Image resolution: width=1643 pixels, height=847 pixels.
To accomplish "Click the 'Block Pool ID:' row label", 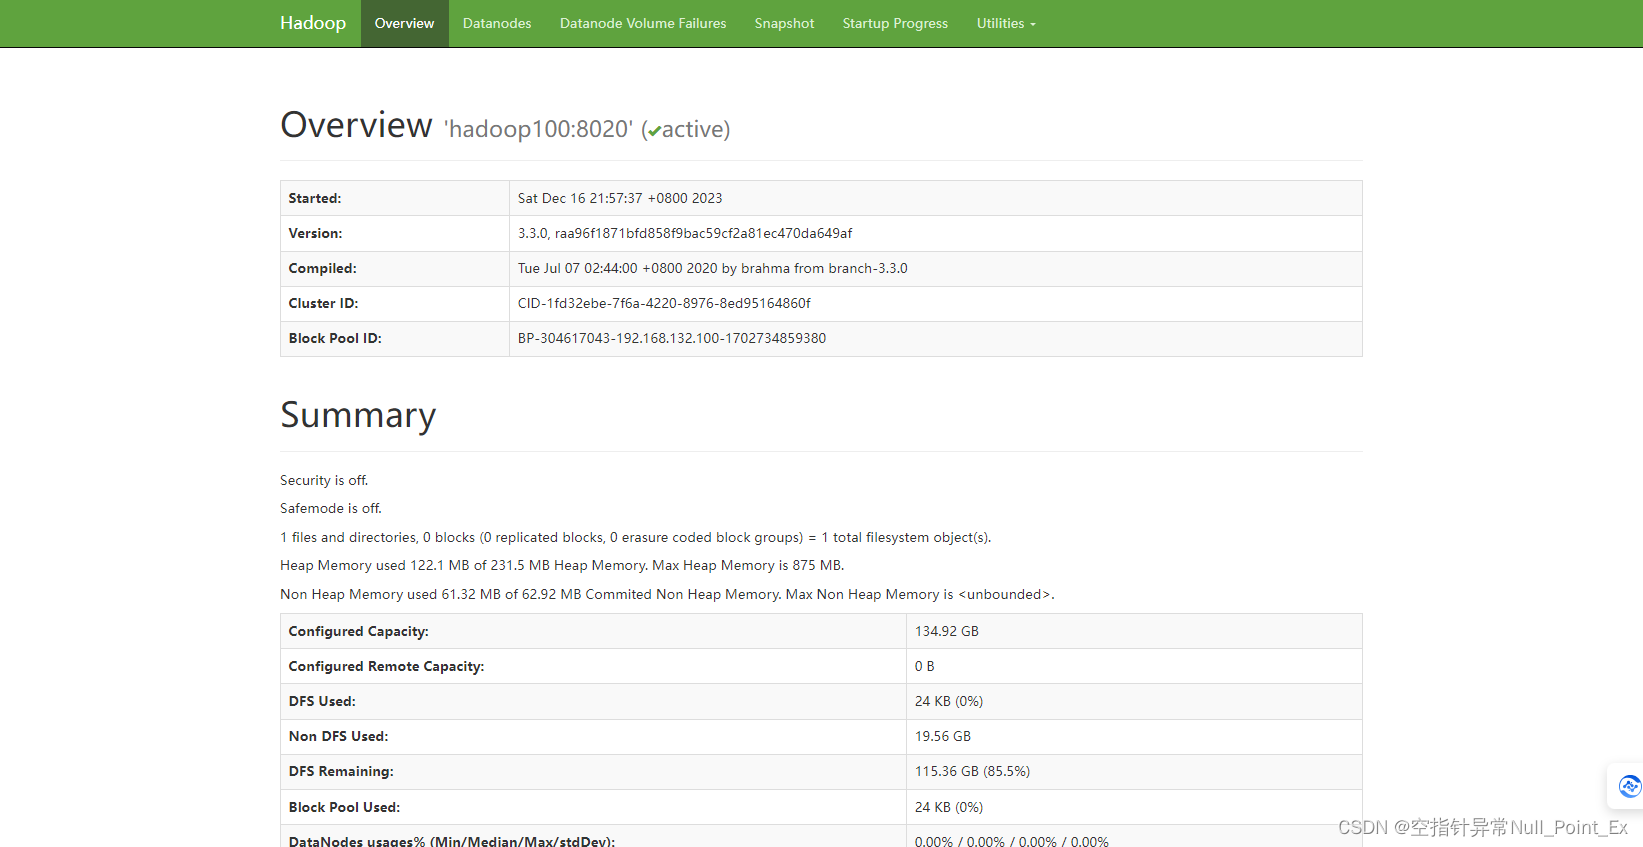I will [x=335, y=338].
